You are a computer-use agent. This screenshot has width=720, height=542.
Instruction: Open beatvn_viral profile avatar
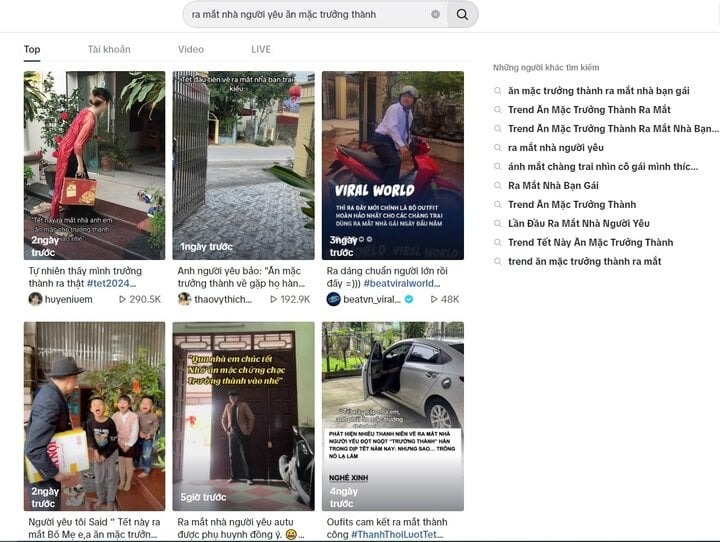coord(333,299)
